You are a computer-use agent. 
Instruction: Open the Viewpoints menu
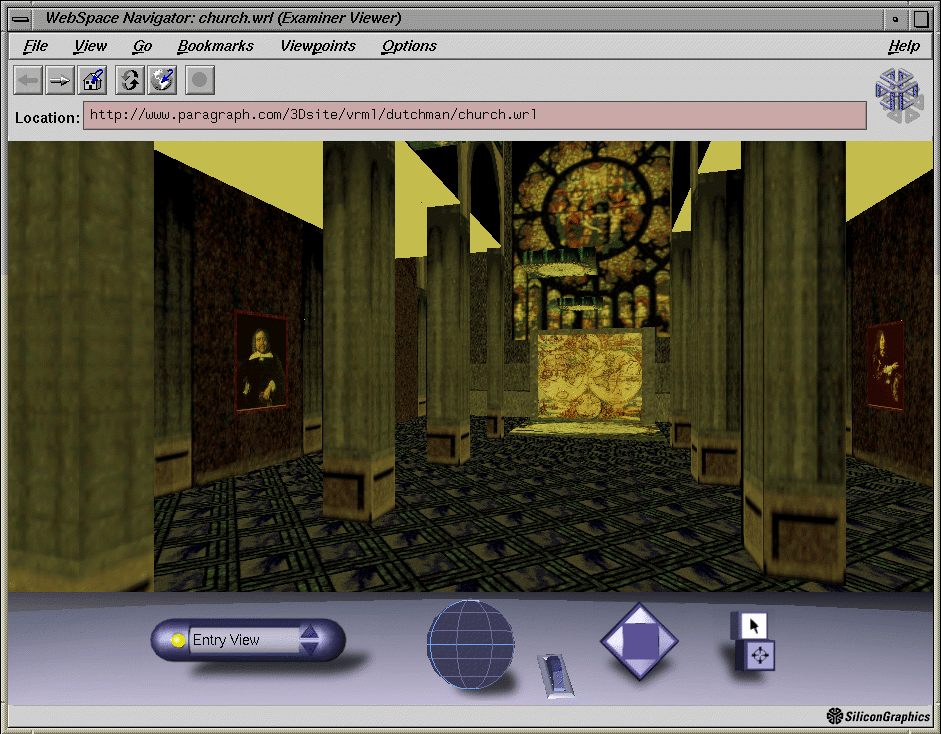[x=318, y=46]
